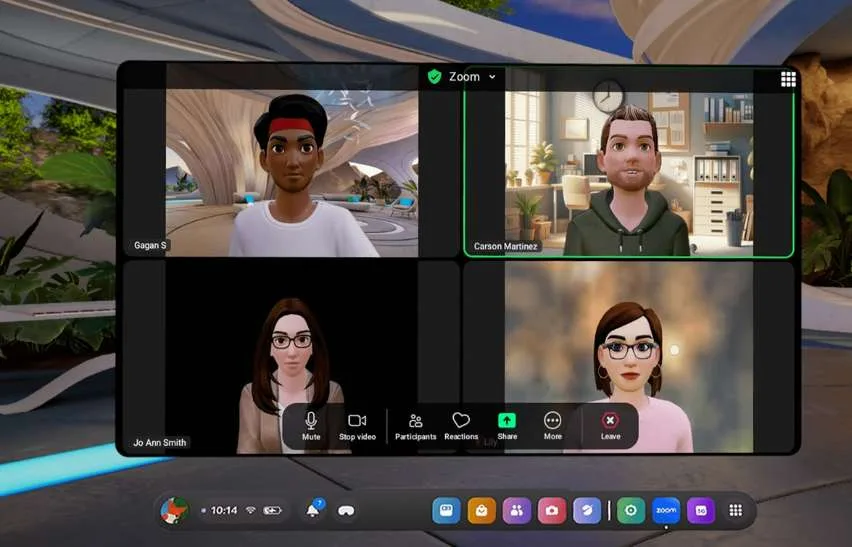Select the pink sweater avatar's video tile

[x=629, y=357]
